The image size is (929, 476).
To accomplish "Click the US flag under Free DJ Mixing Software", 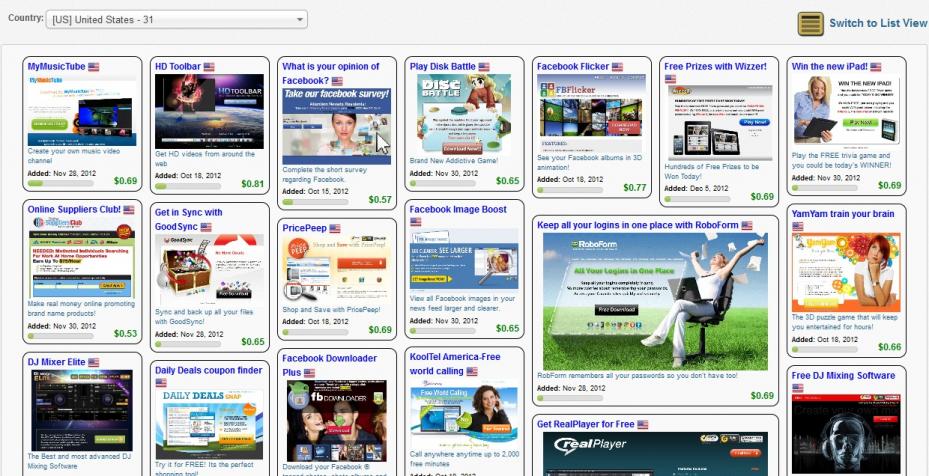I will (797, 388).
